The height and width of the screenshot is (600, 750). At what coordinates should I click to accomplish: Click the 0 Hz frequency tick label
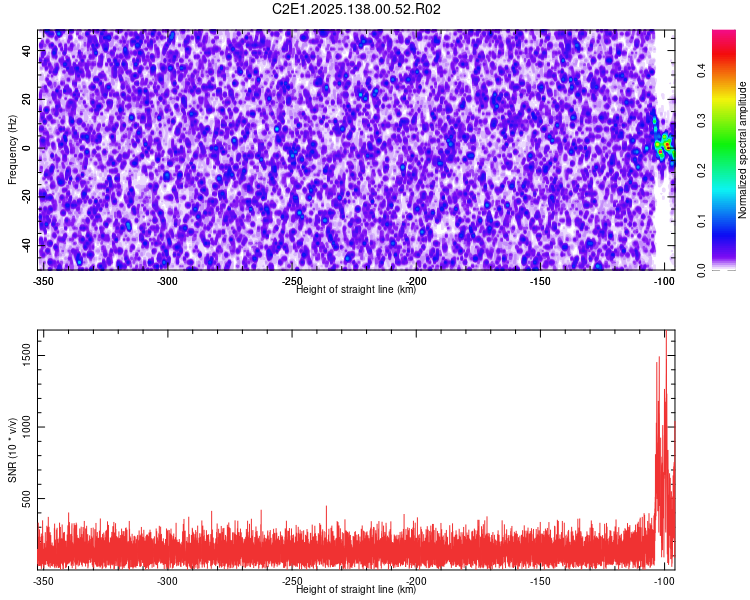(26, 148)
